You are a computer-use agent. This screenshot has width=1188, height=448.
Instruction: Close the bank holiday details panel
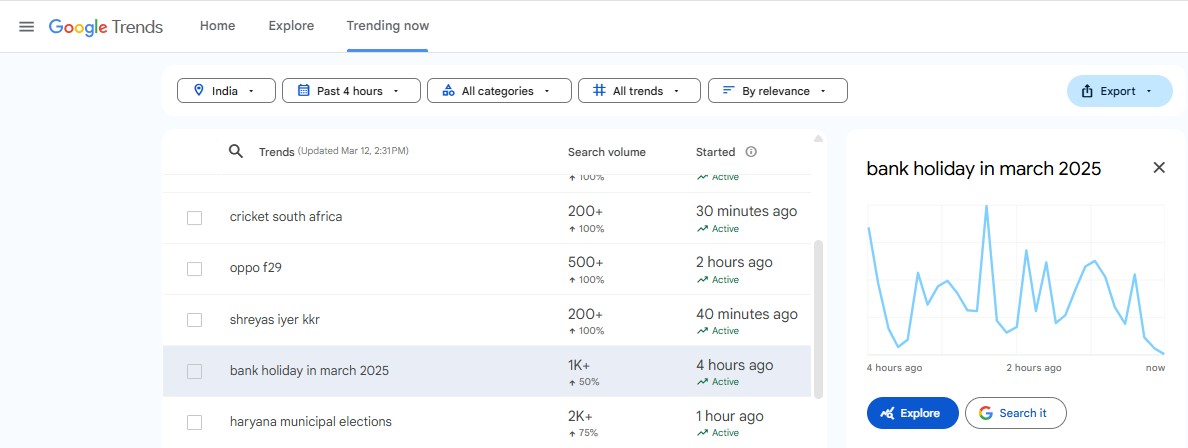1159,168
